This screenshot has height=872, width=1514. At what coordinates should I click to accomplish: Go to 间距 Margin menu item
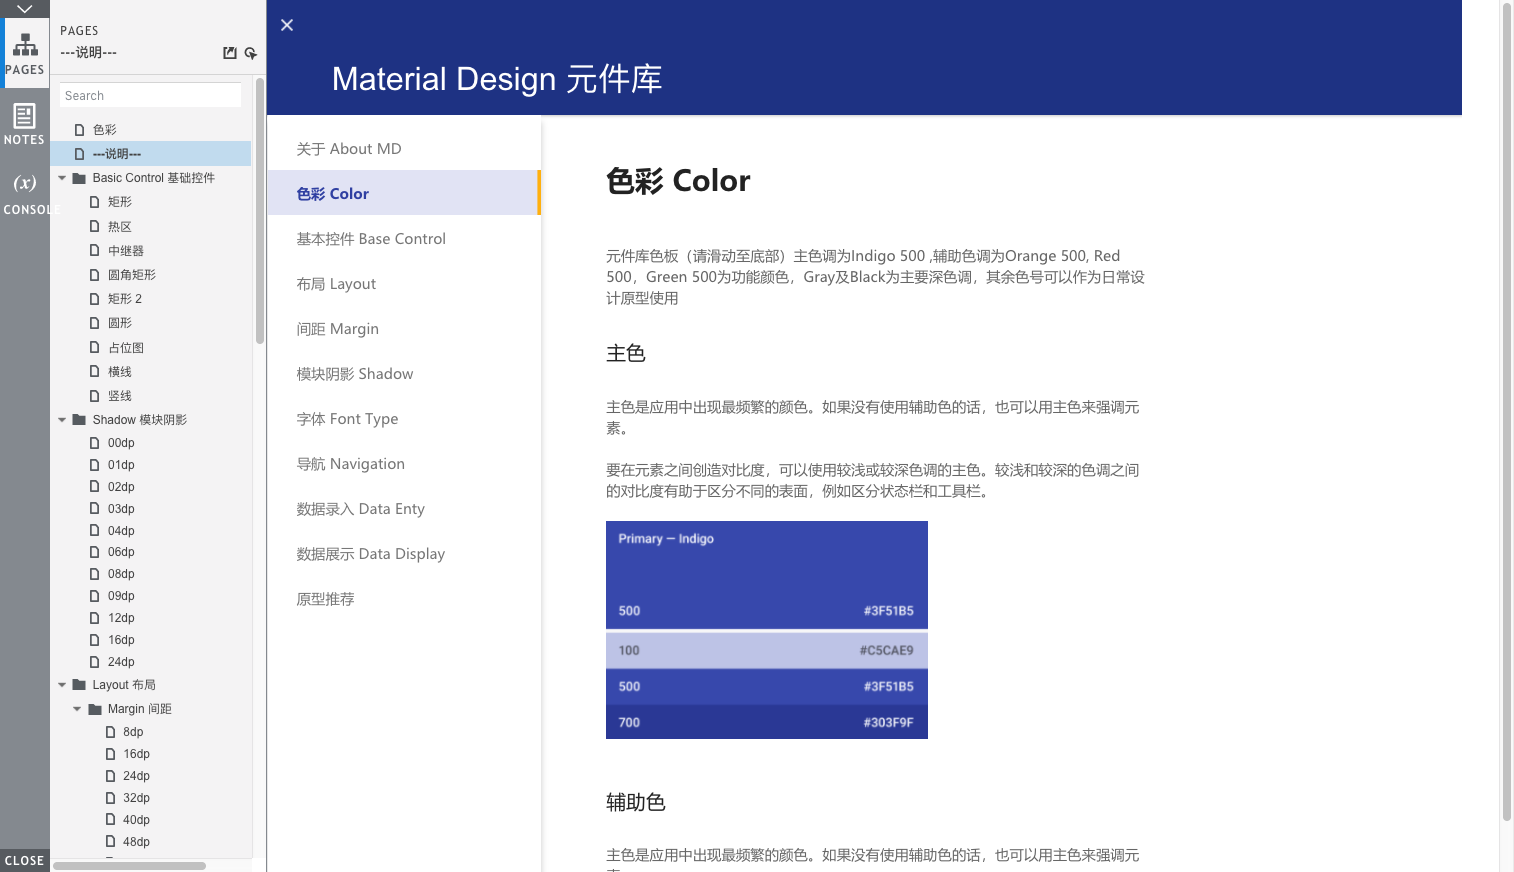404,328
